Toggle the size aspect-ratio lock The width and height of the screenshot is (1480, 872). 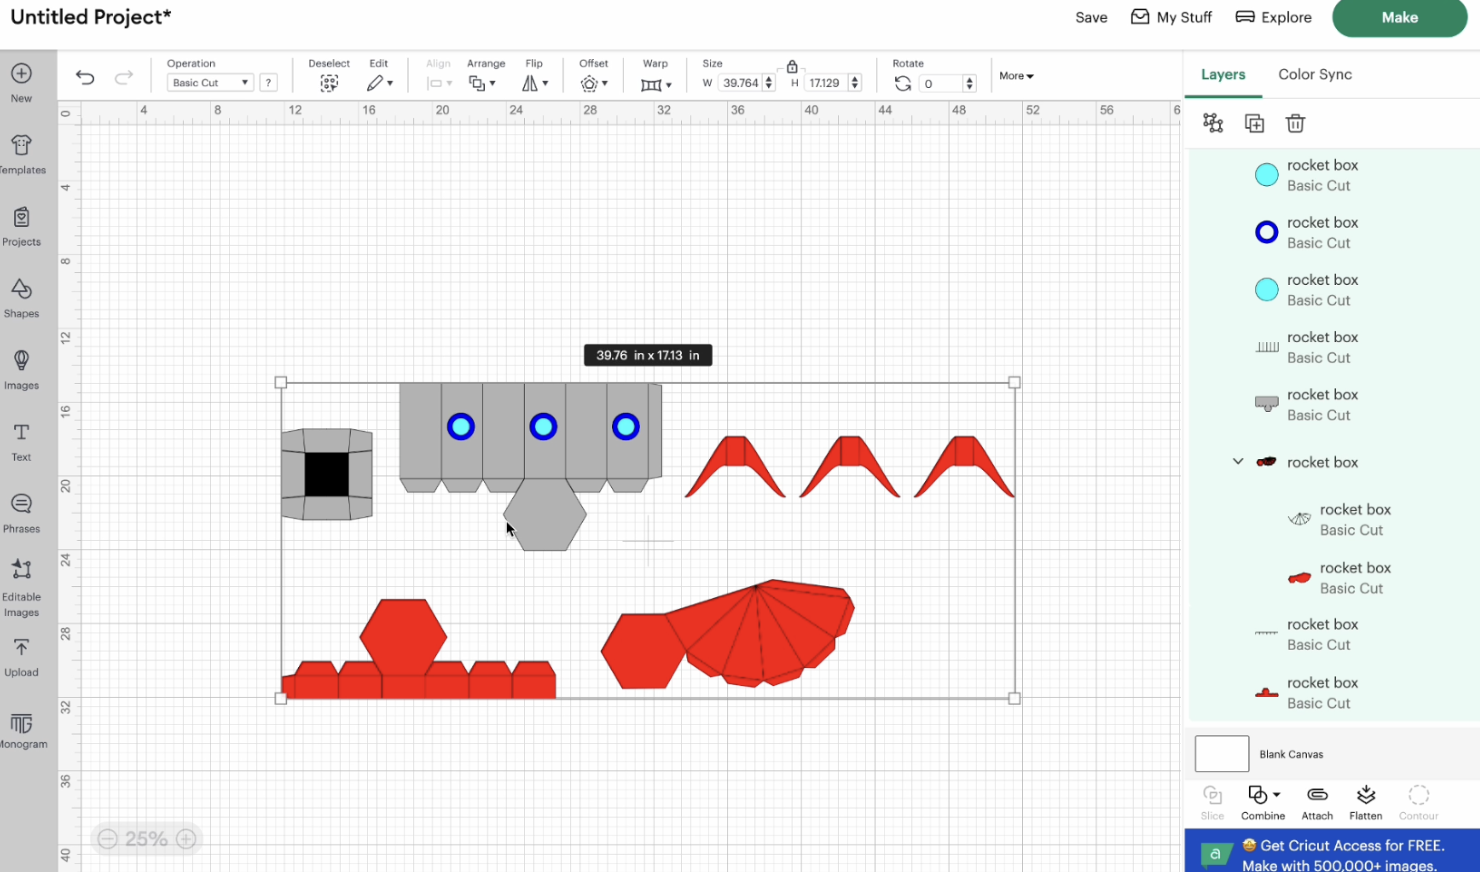pos(792,66)
